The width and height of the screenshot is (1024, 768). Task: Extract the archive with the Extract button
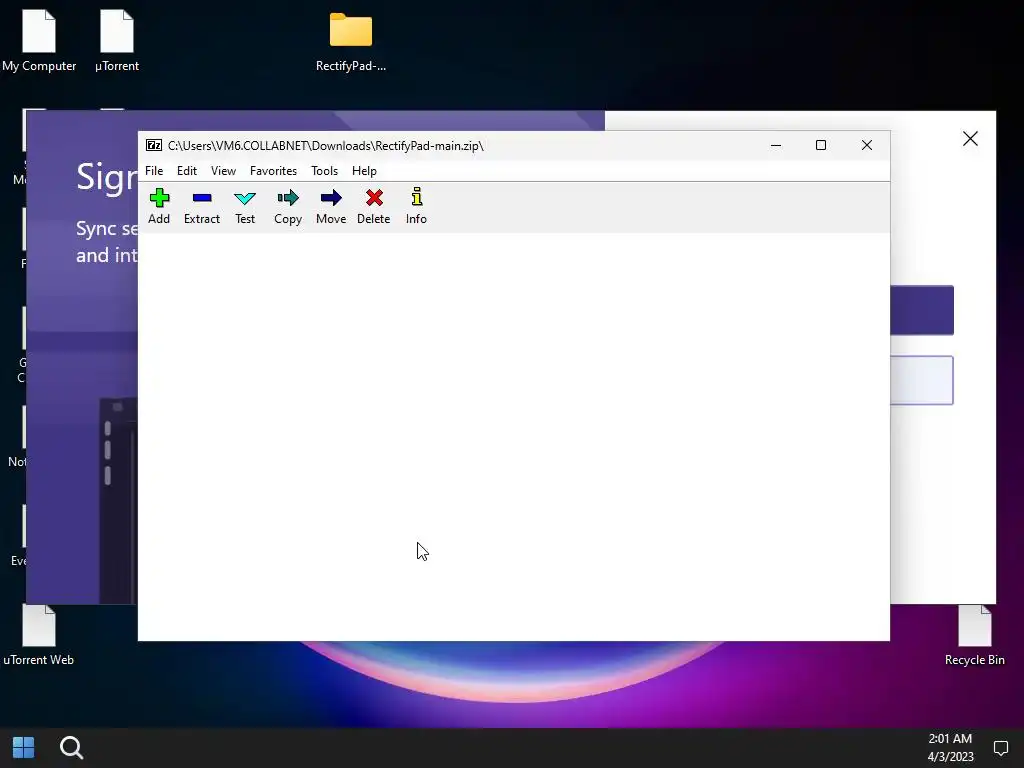pos(202,206)
